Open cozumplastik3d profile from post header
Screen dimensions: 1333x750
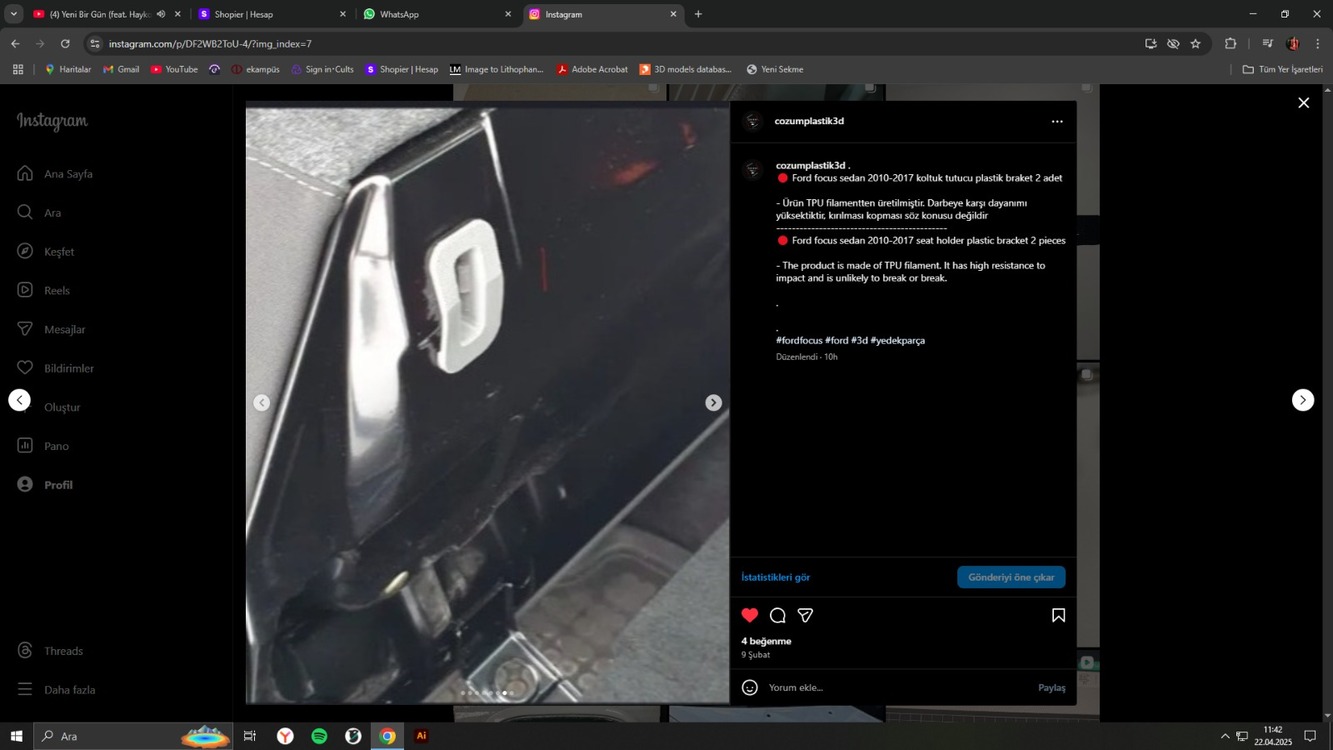pyautogui.click(x=809, y=121)
